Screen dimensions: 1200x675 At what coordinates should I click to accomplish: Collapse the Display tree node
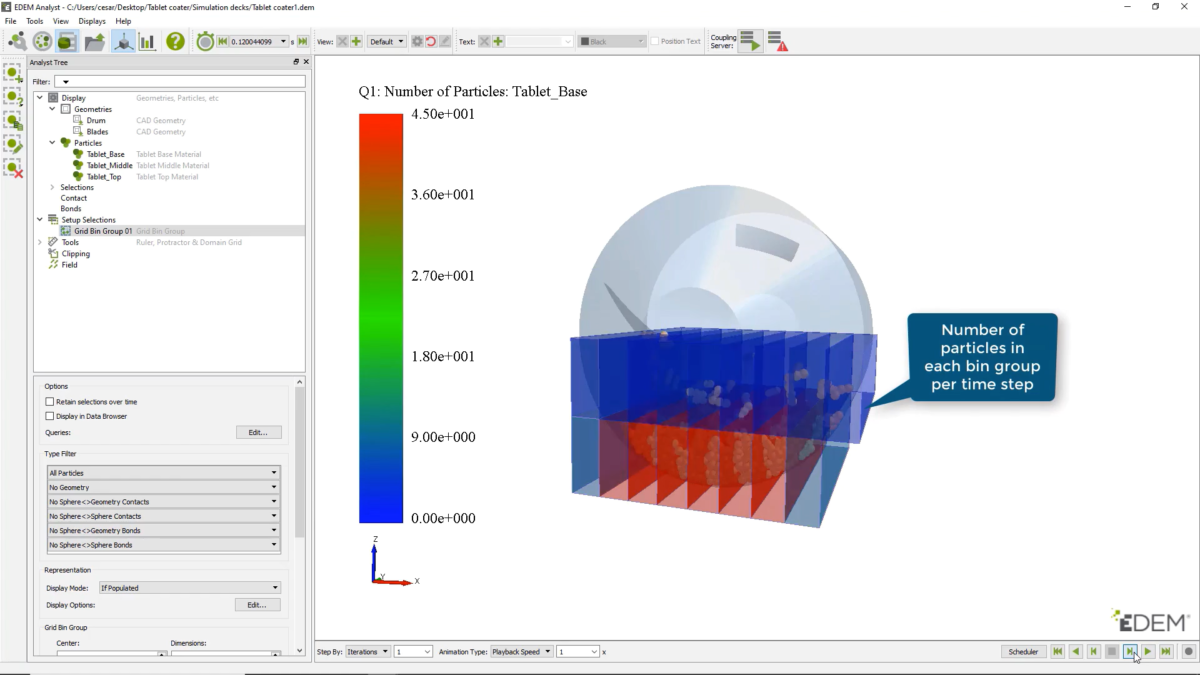click(x=40, y=98)
